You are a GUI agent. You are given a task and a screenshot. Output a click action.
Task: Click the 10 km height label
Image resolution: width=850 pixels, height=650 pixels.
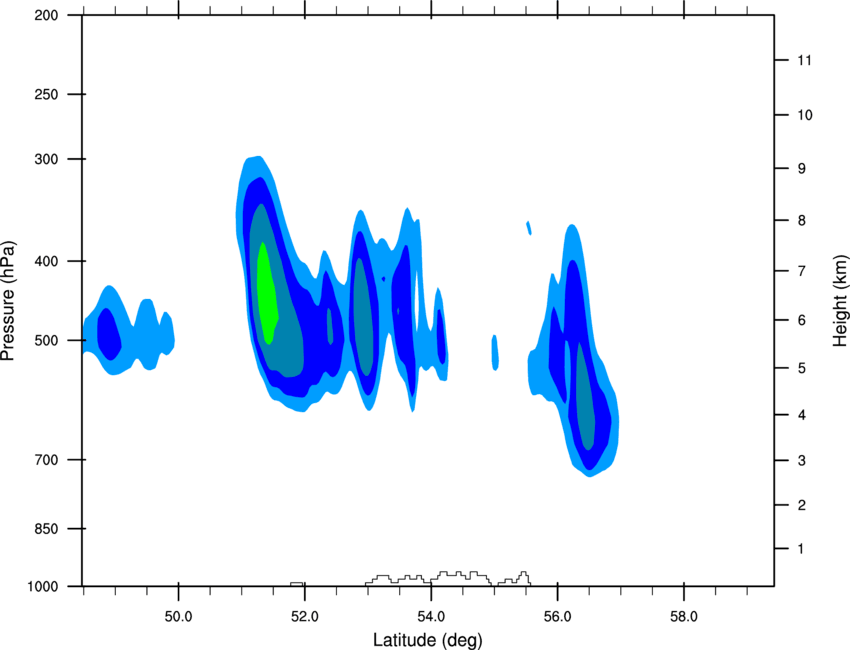coord(805,115)
